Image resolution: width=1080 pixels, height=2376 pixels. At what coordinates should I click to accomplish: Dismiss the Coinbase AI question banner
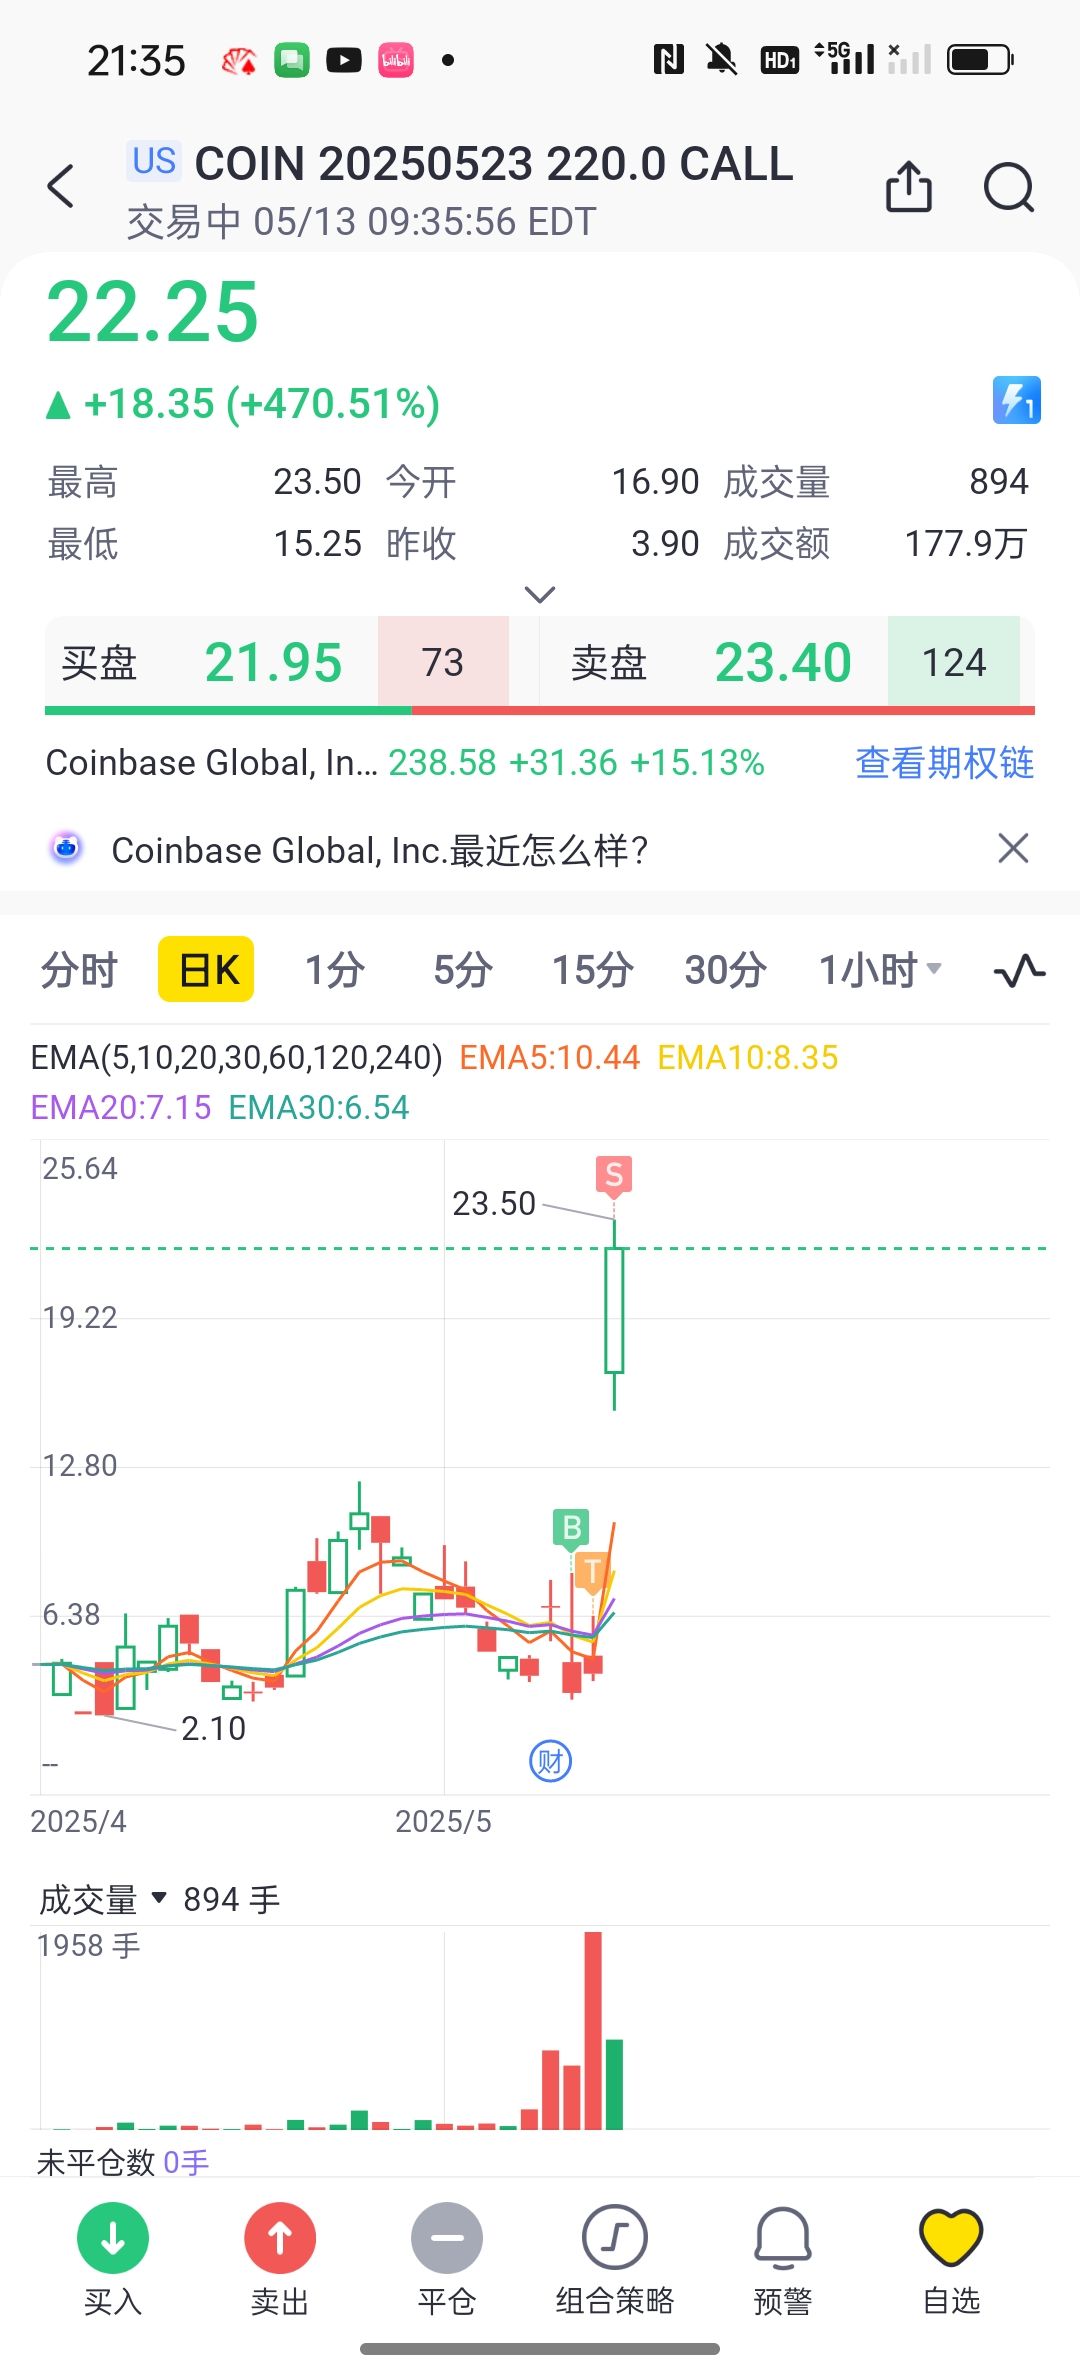pos(1013,849)
